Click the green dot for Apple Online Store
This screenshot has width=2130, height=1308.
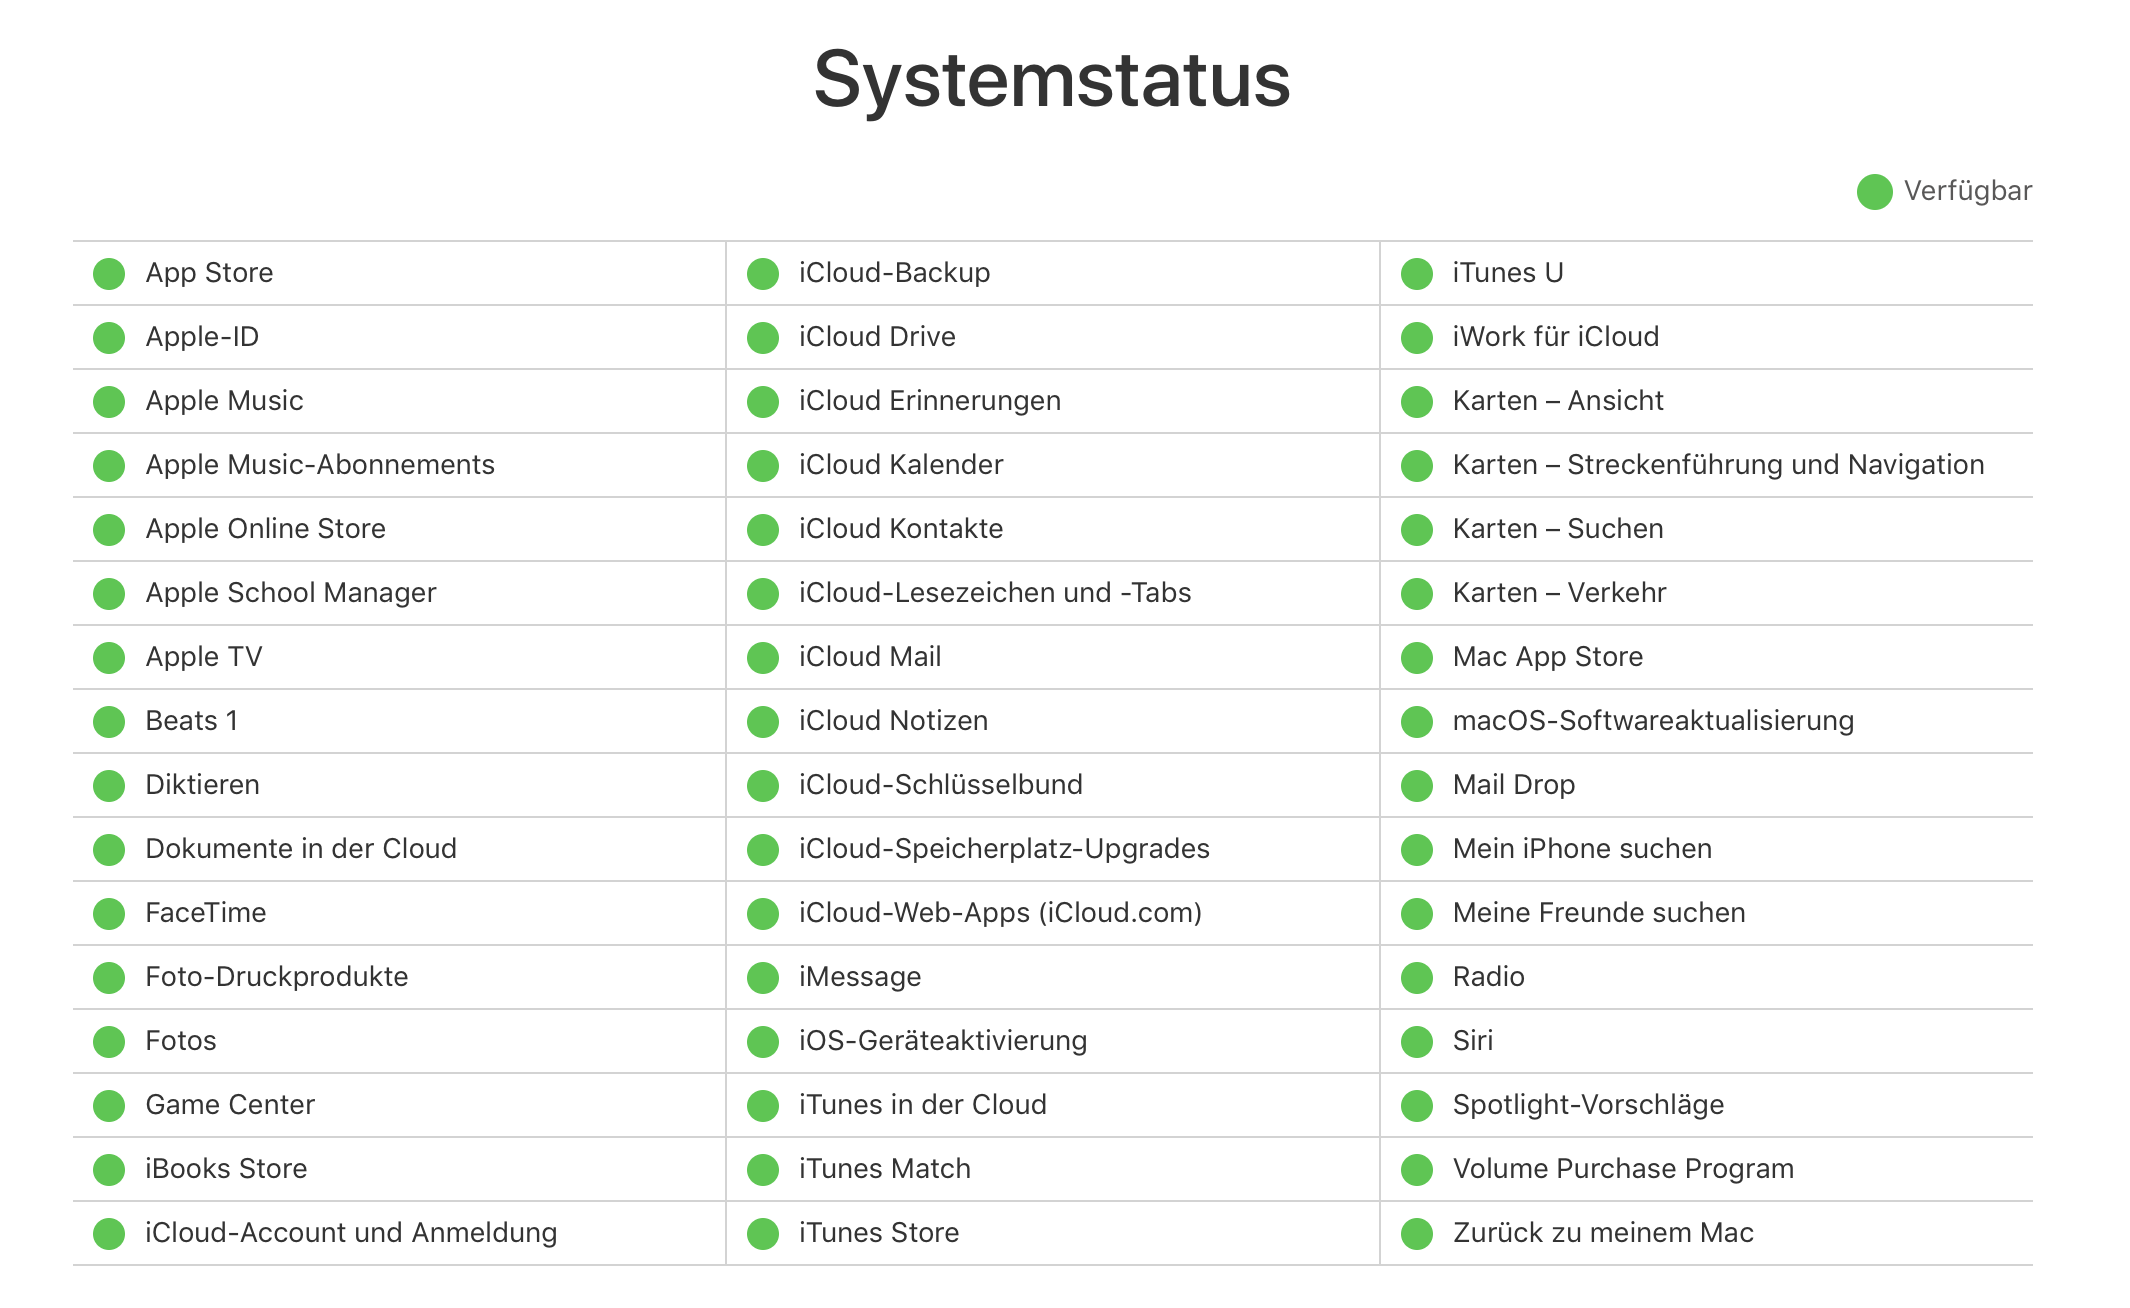click(x=109, y=529)
